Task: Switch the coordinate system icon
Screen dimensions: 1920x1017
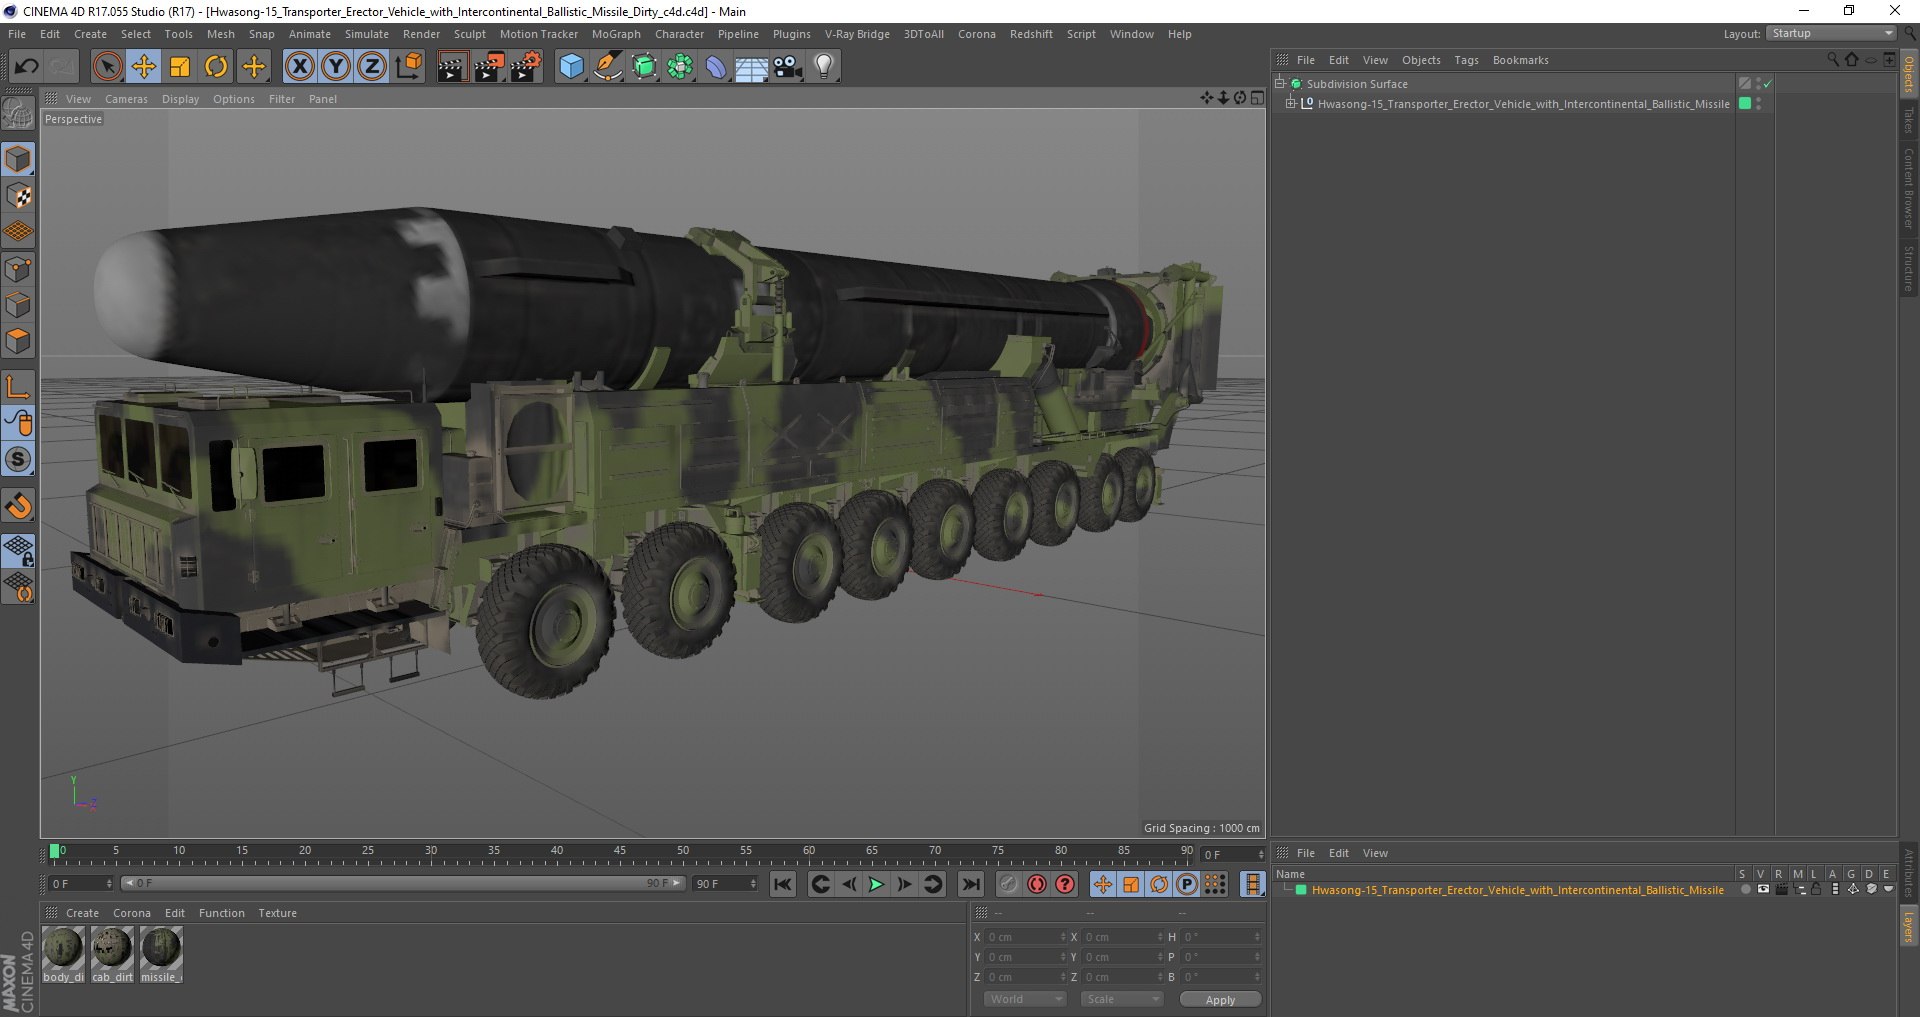Action: coord(408,67)
